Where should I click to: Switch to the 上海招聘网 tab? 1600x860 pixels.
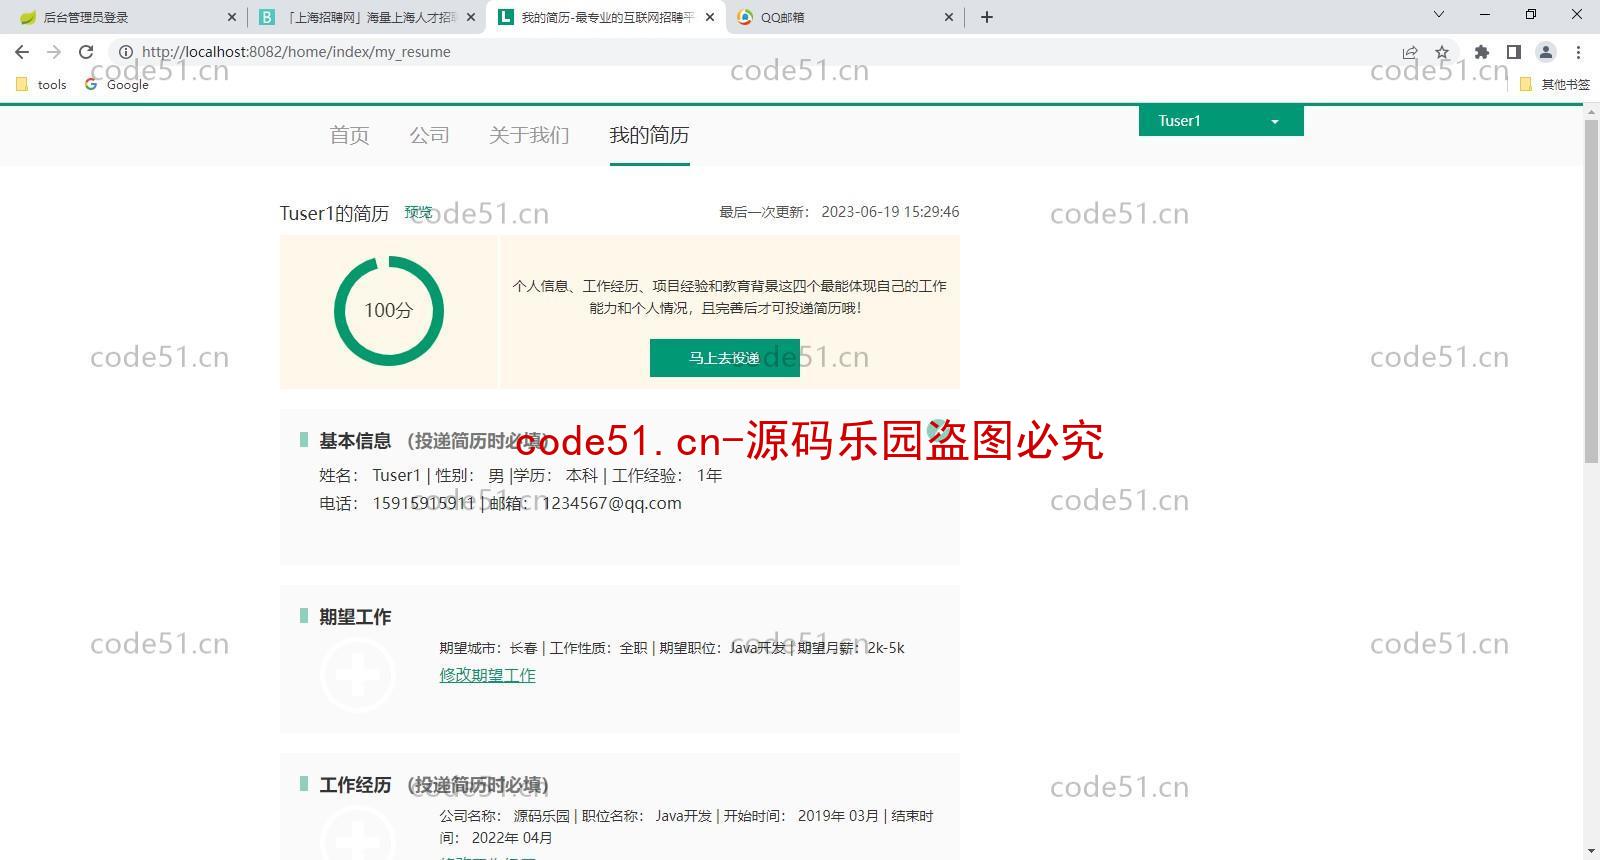(365, 17)
